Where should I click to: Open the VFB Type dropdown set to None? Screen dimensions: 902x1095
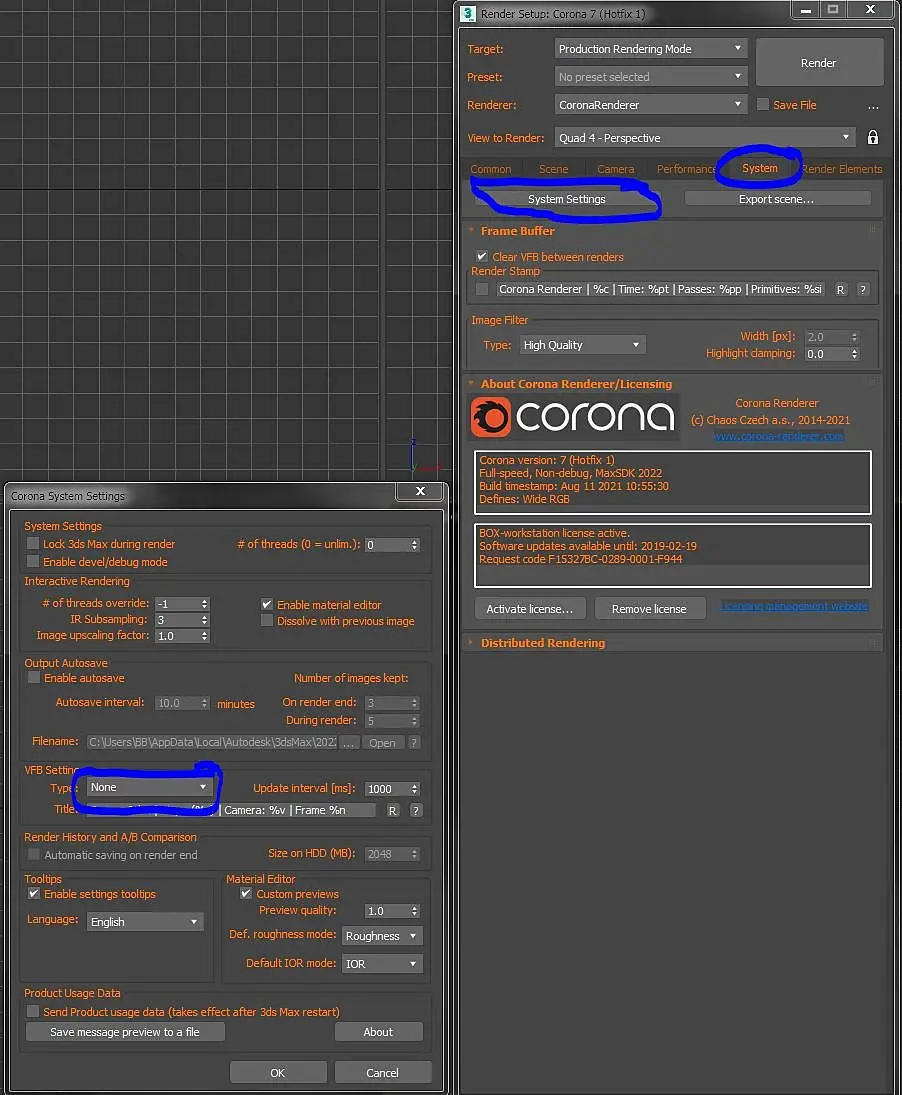click(x=149, y=787)
